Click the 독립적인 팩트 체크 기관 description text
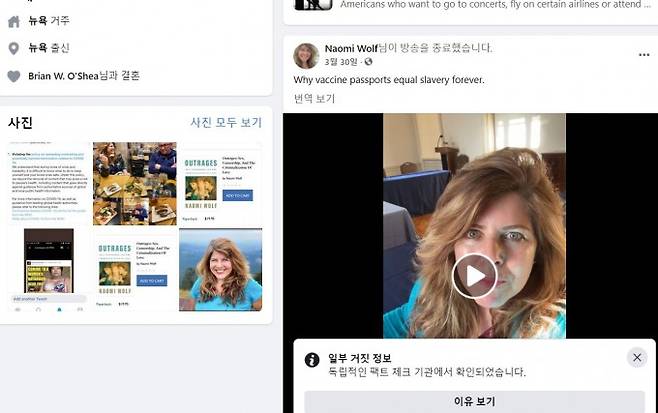The width and height of the screenshot is (658, 413). point(427,372)
